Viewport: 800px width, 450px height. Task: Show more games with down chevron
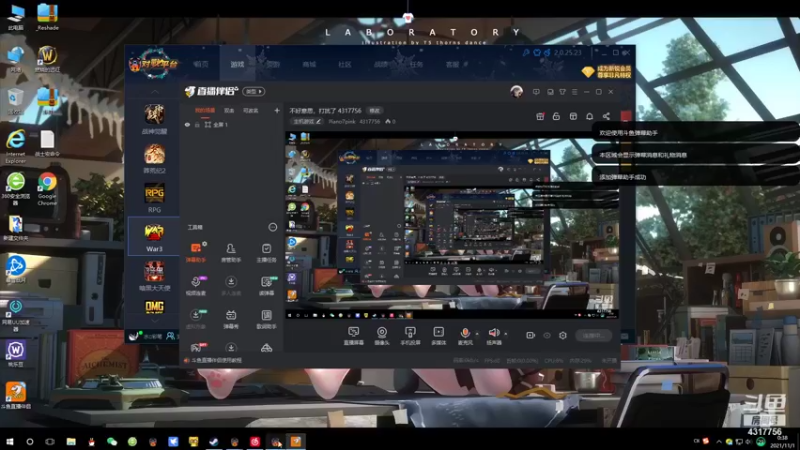pos(155,321)
